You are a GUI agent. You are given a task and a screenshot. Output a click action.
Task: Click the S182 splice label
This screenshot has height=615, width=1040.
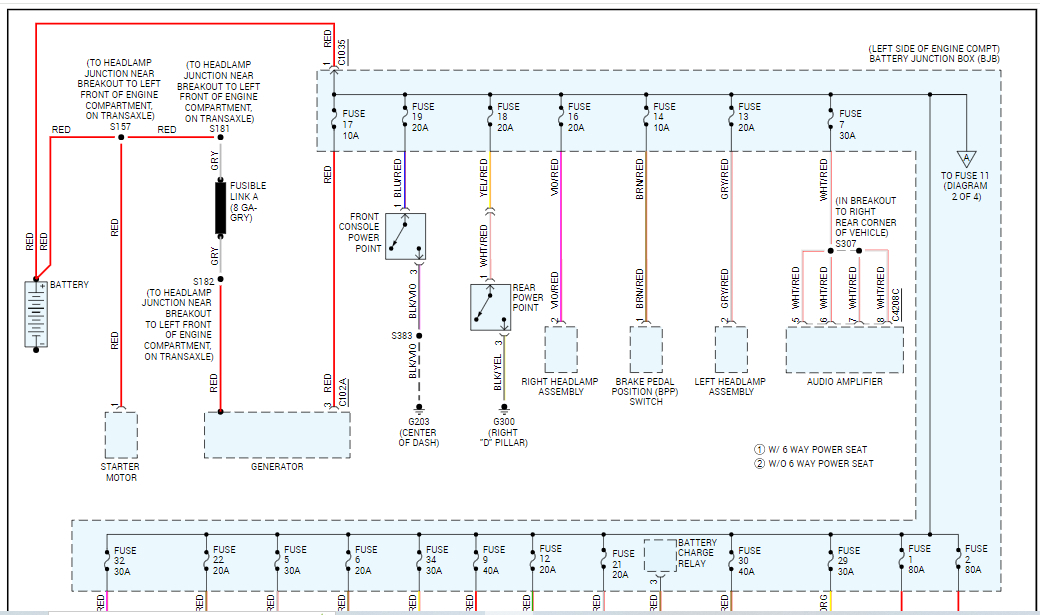204,281
